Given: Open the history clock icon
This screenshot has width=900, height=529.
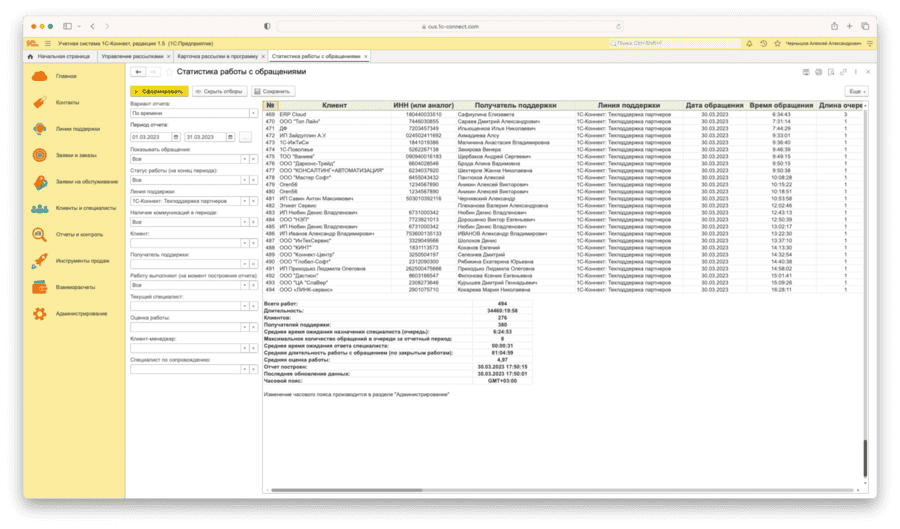Looking at the screenshot, I should [763, 44].
